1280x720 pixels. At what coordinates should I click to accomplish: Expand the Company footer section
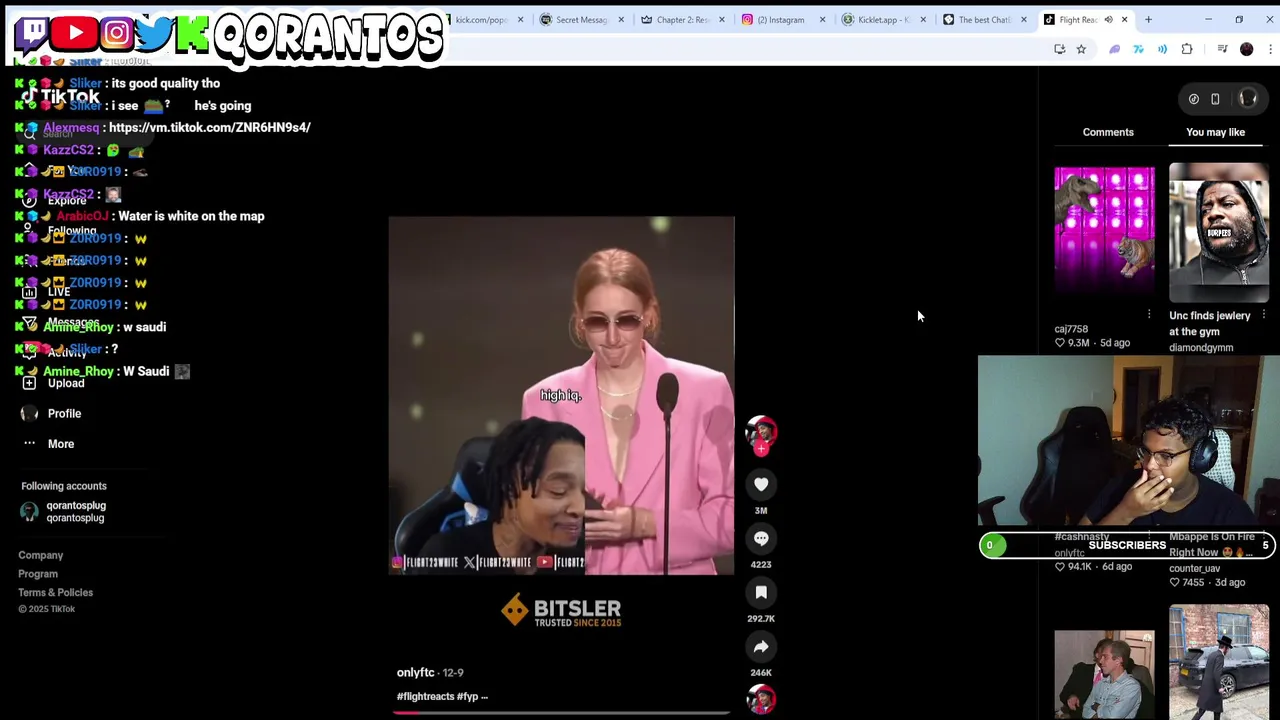point(40,555)
